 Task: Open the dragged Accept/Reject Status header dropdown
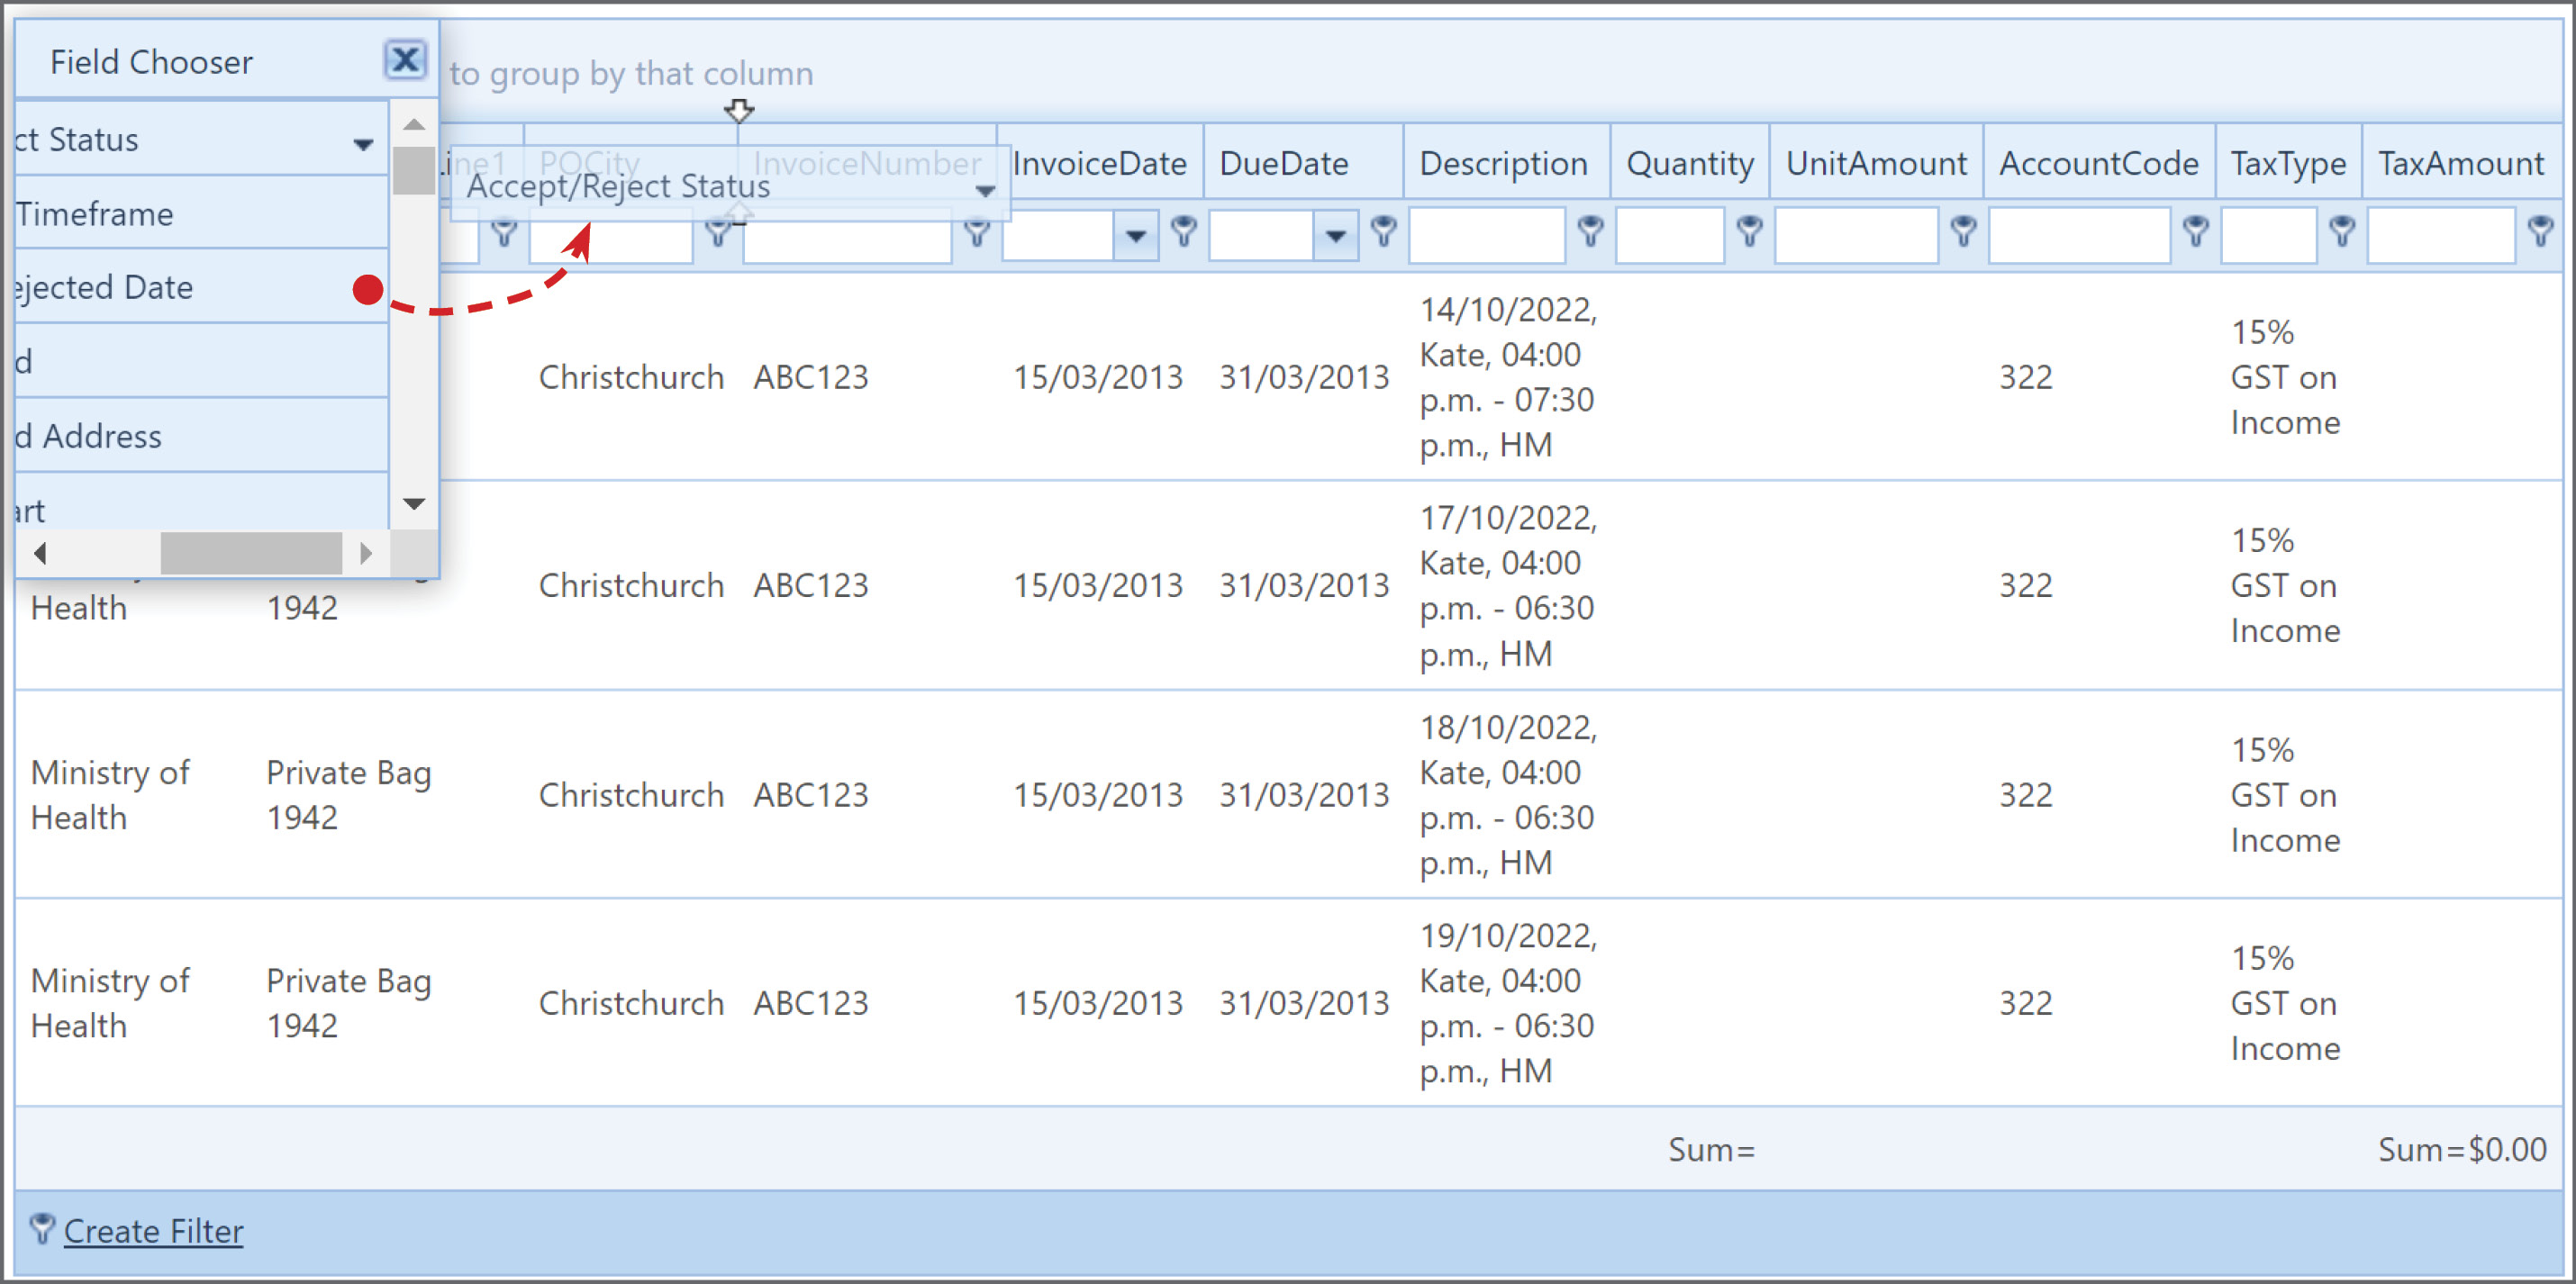pos(985,190)
